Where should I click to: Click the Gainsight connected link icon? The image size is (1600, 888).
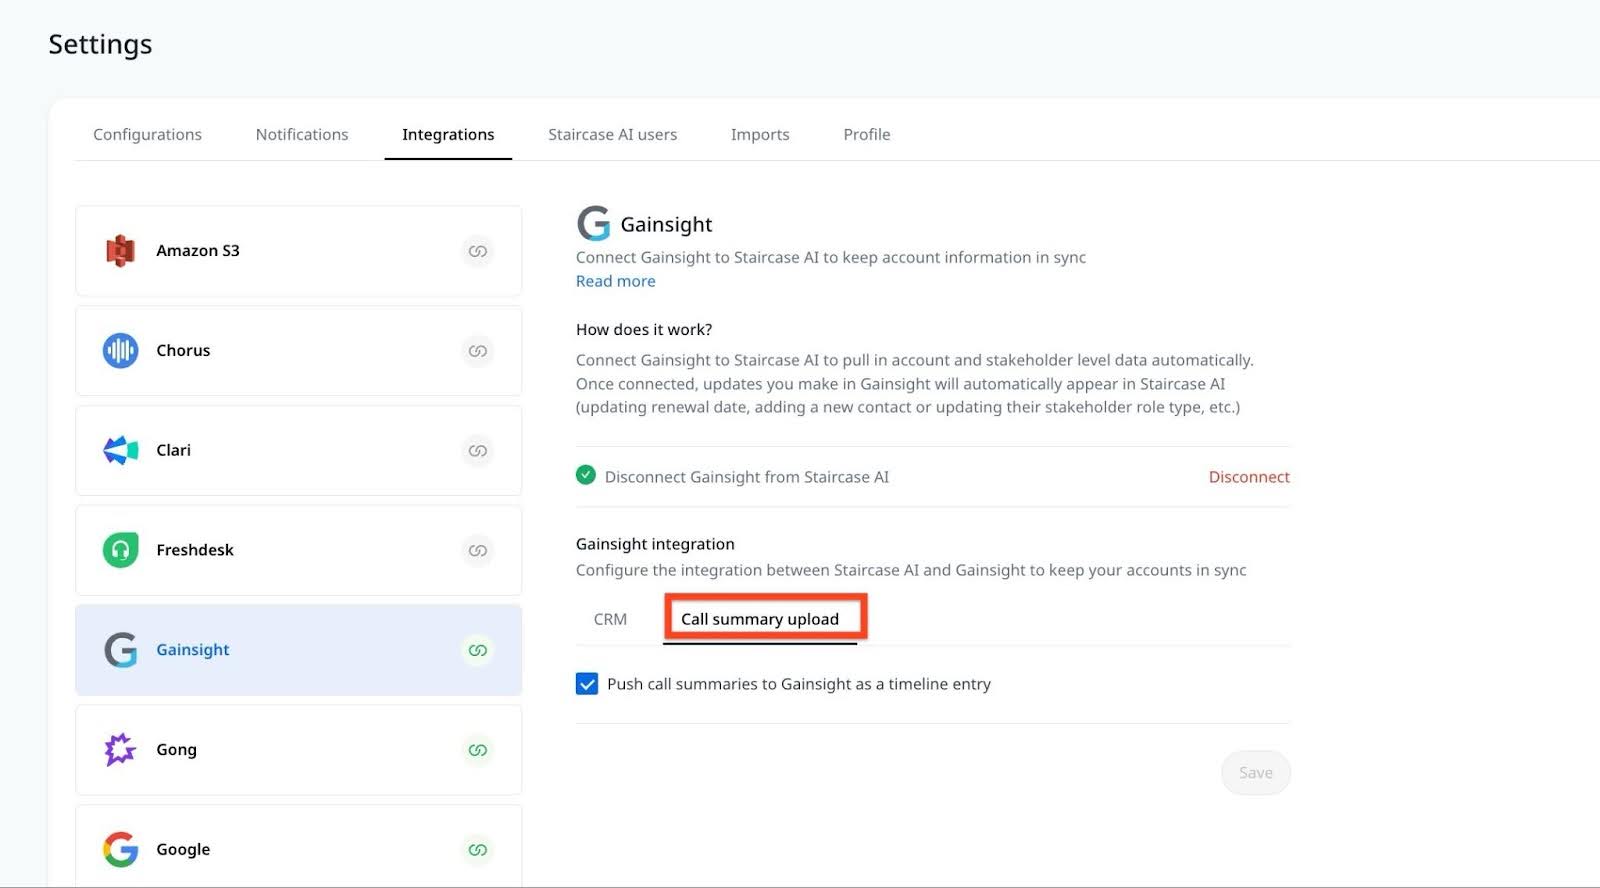click(x=478, y=650)
